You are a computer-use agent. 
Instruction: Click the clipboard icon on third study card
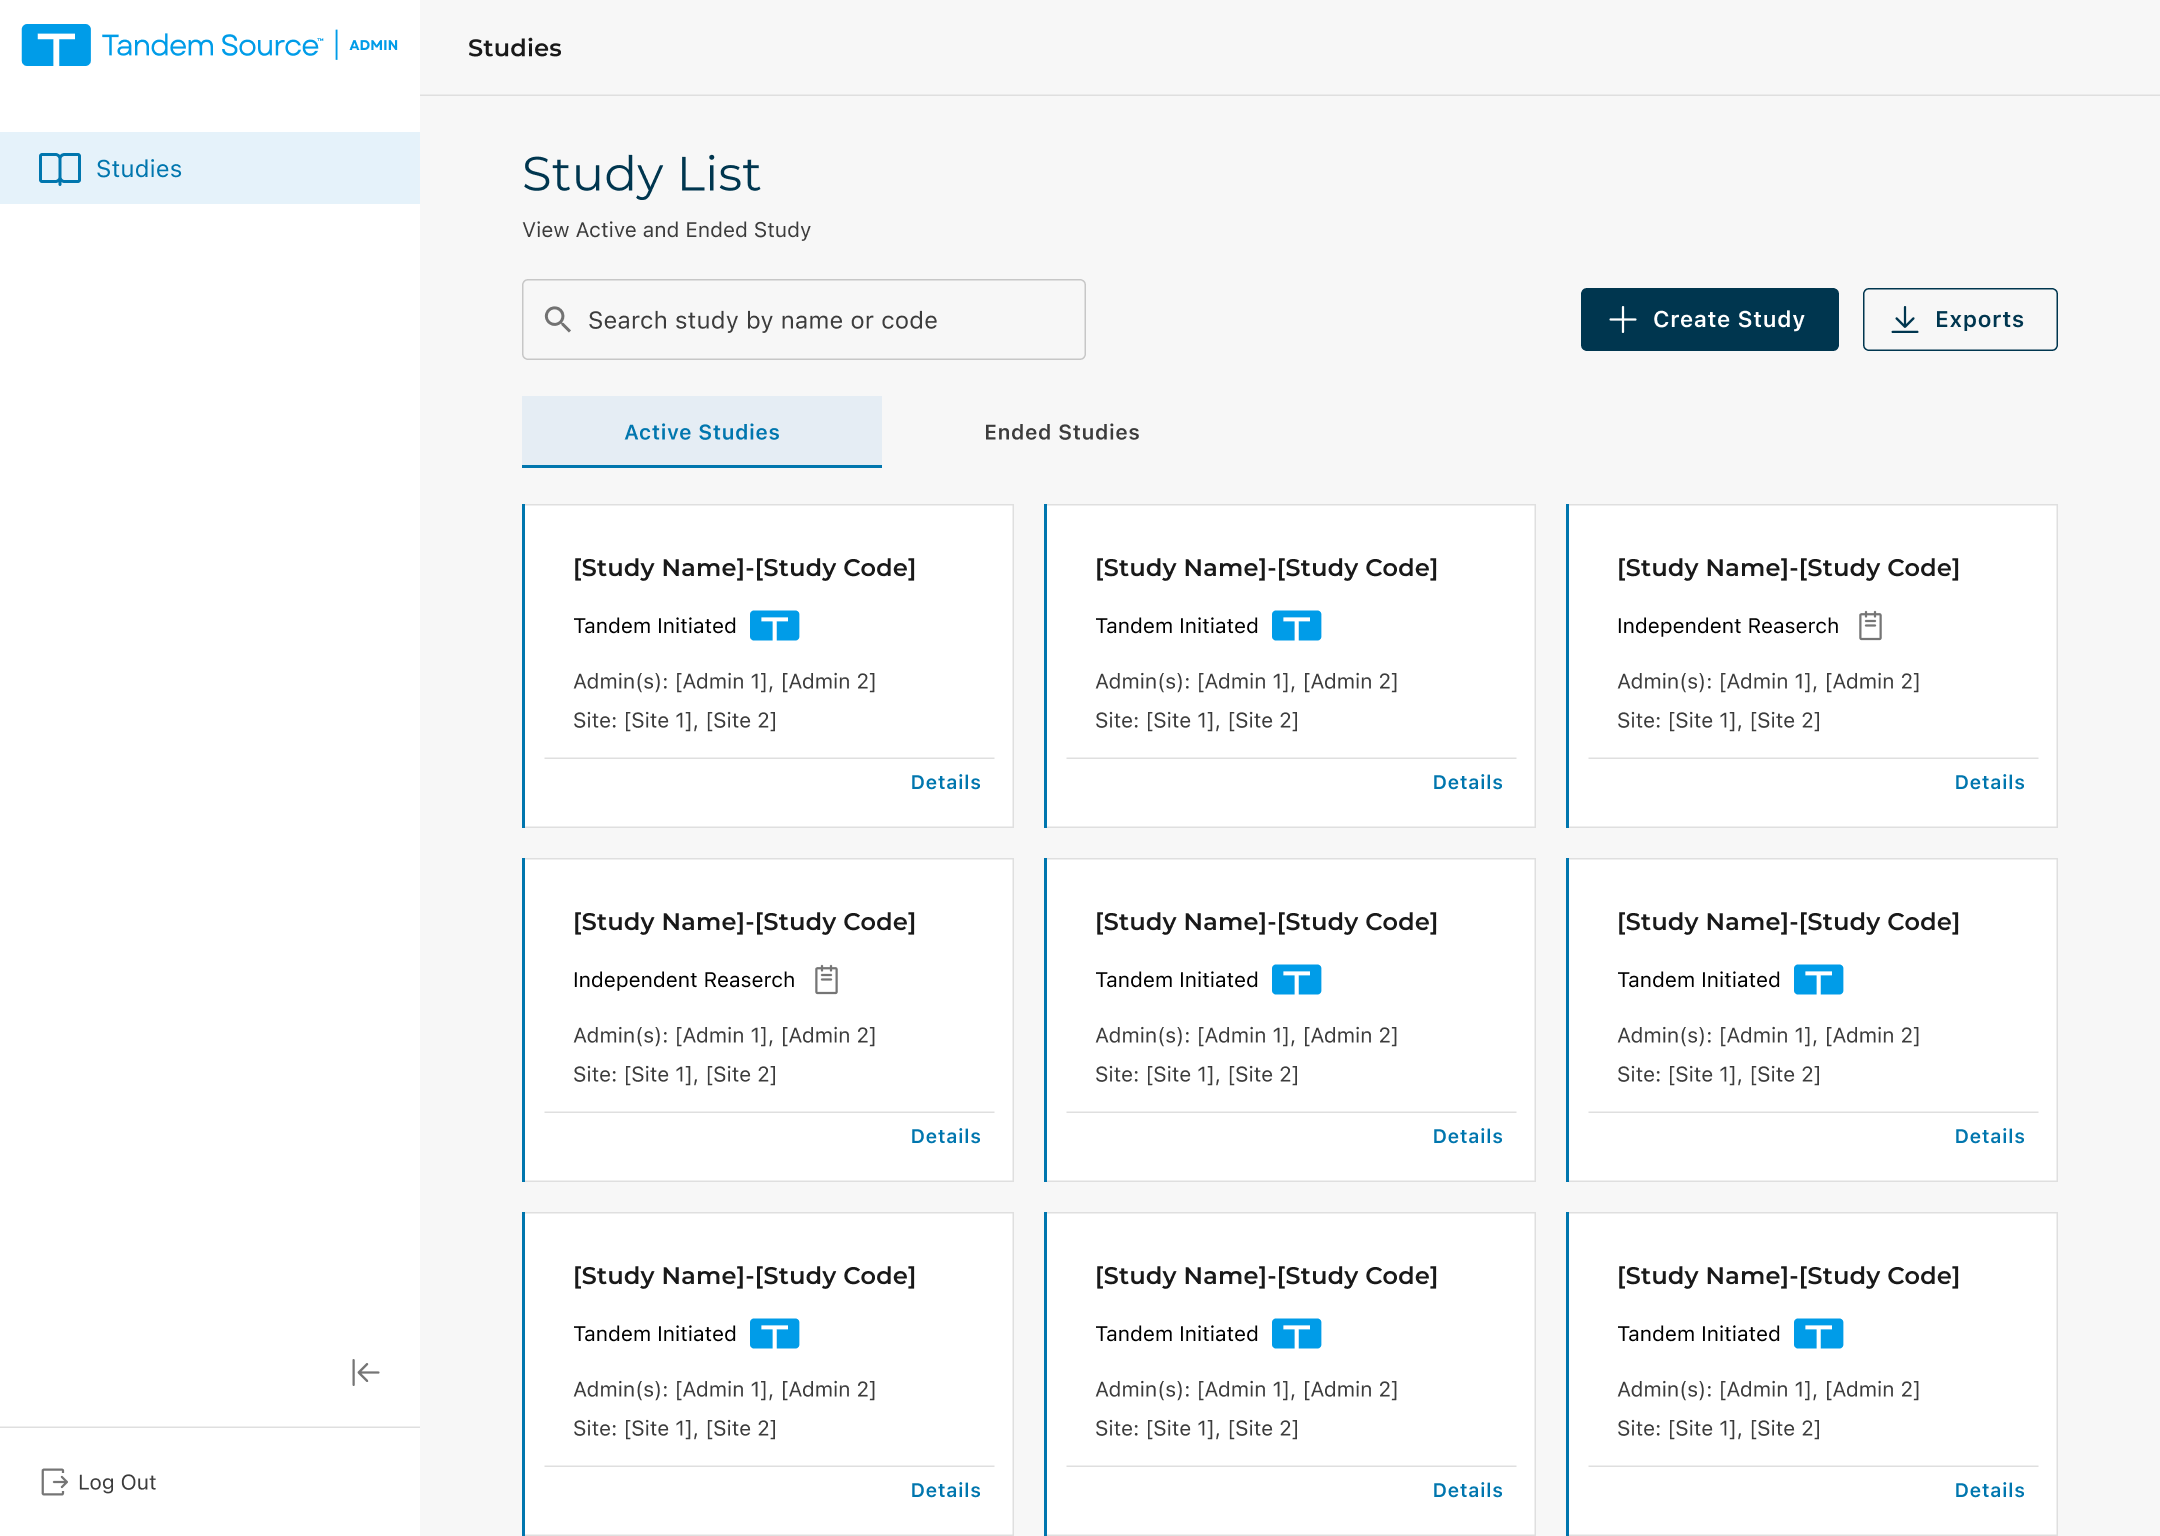pos(1870,626)
